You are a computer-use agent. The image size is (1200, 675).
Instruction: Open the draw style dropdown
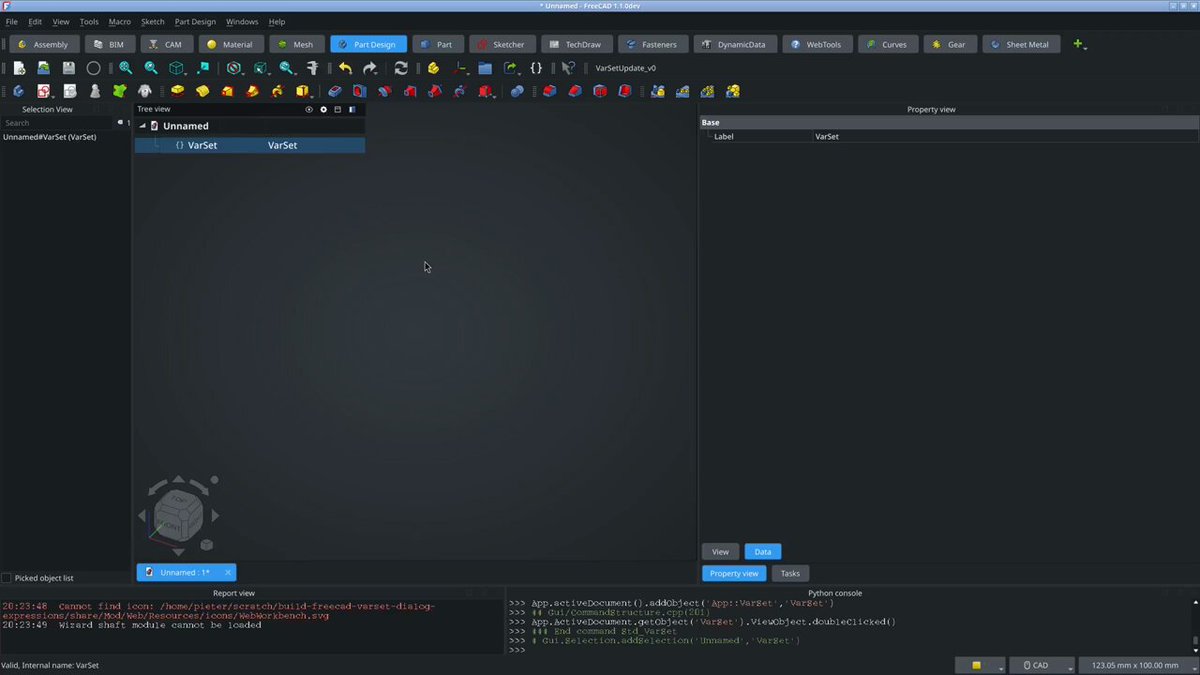[x=243, y=73]
